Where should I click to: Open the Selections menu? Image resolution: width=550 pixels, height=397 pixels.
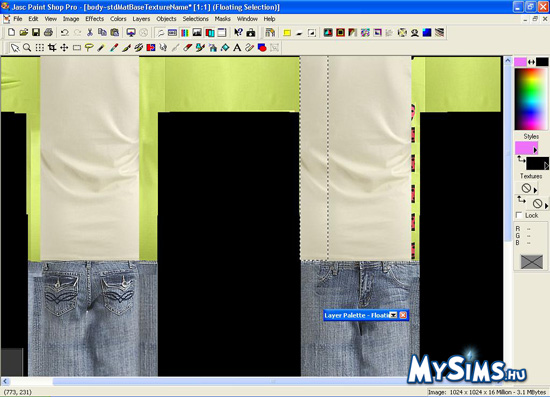tap(195, 19)
